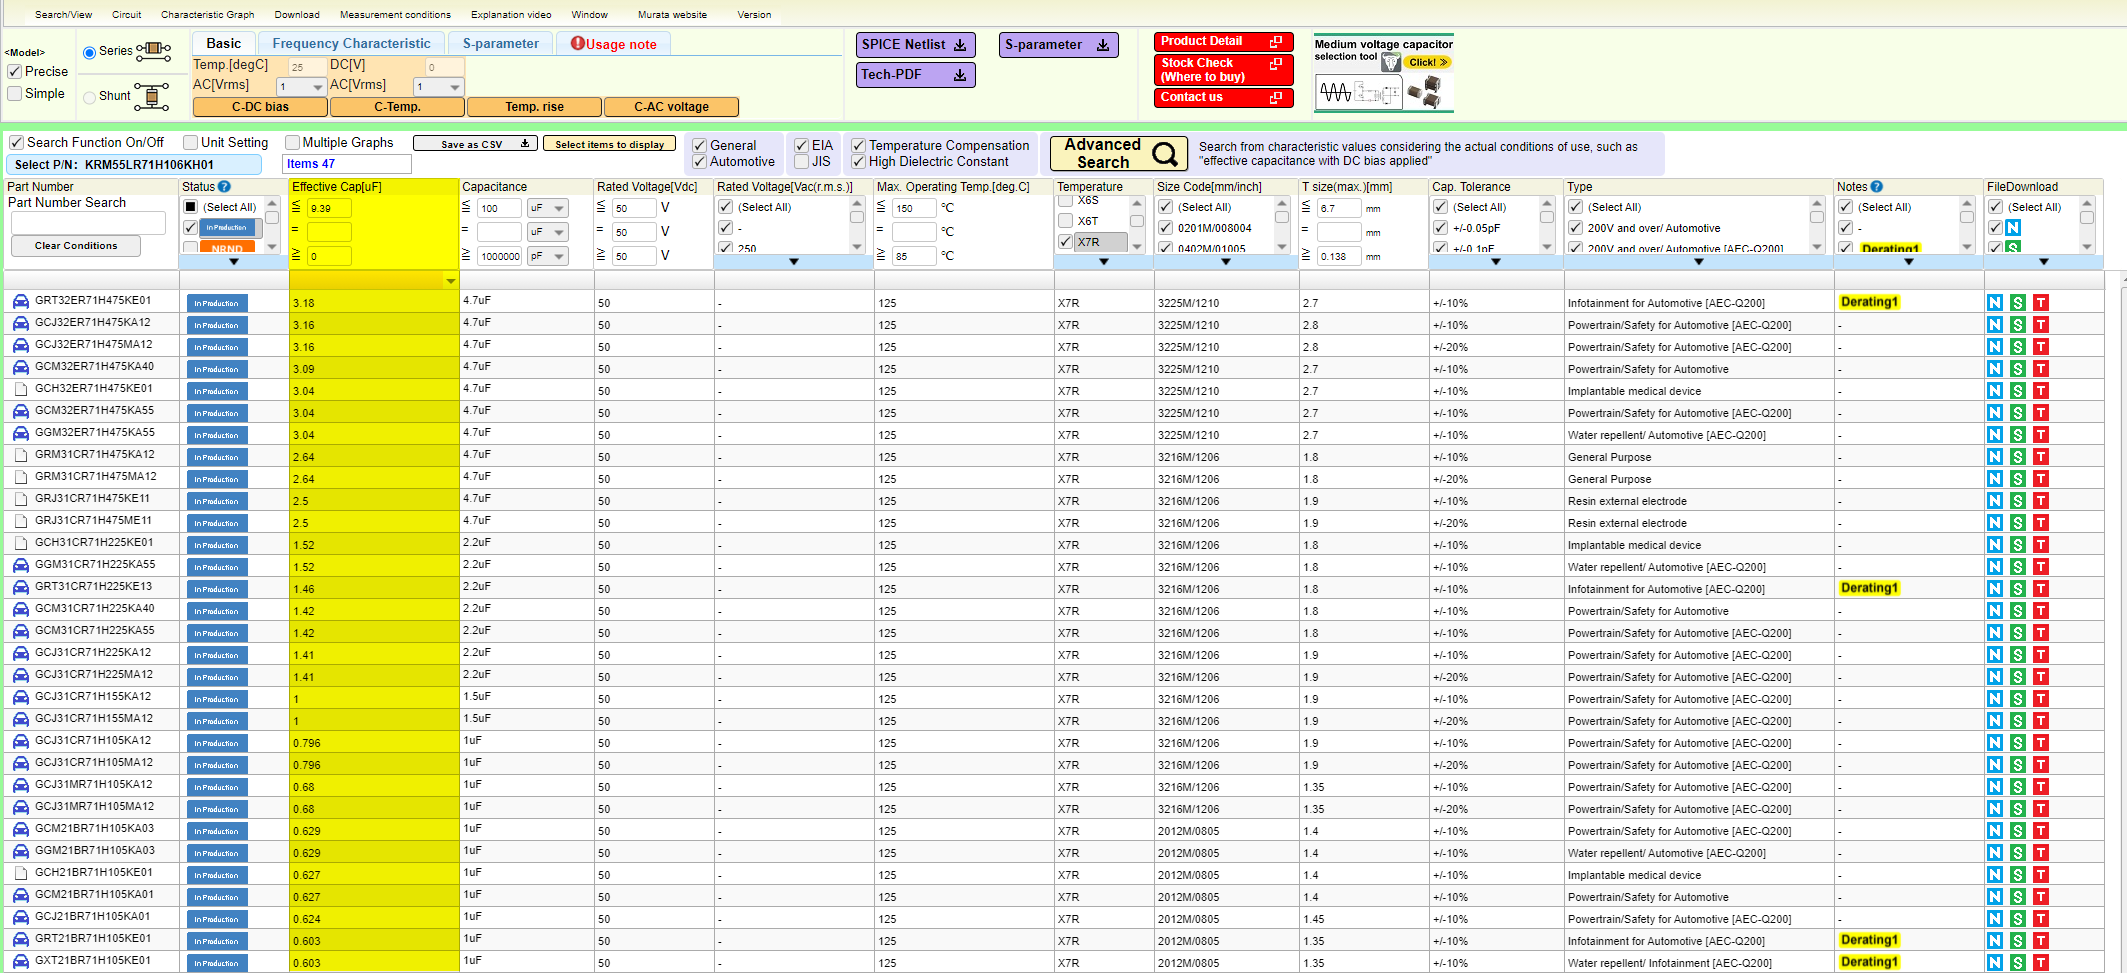The image size is (2127, 973).
Task: Download the SPICE Netlist
Action: point(915,45)
